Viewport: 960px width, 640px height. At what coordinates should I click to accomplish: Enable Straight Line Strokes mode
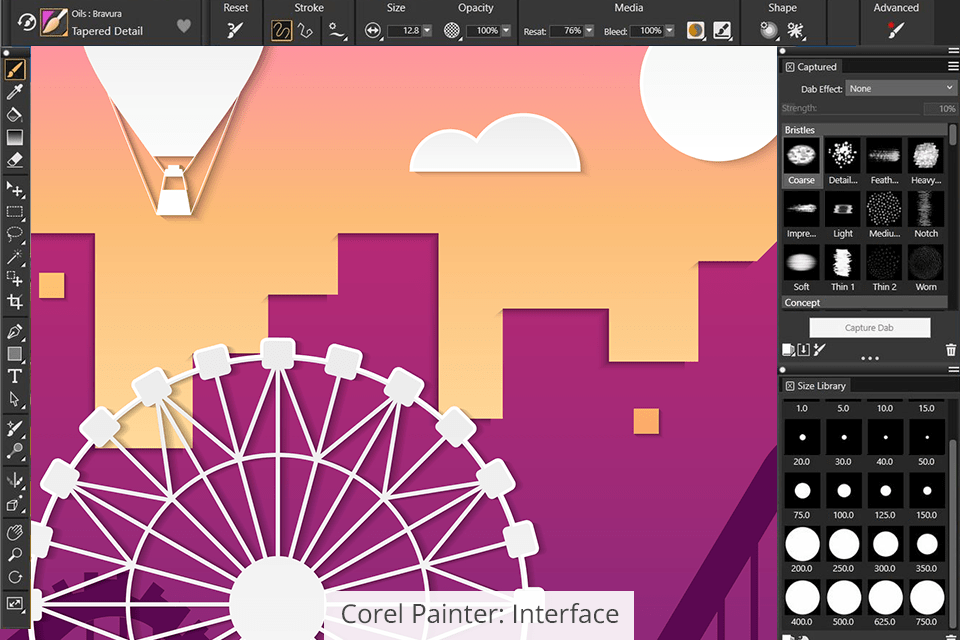point(305,30)
